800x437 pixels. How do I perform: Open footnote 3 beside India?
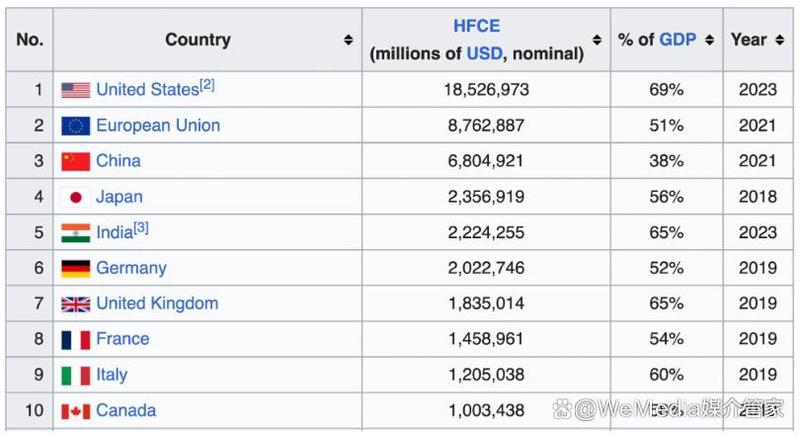(141, 229)
